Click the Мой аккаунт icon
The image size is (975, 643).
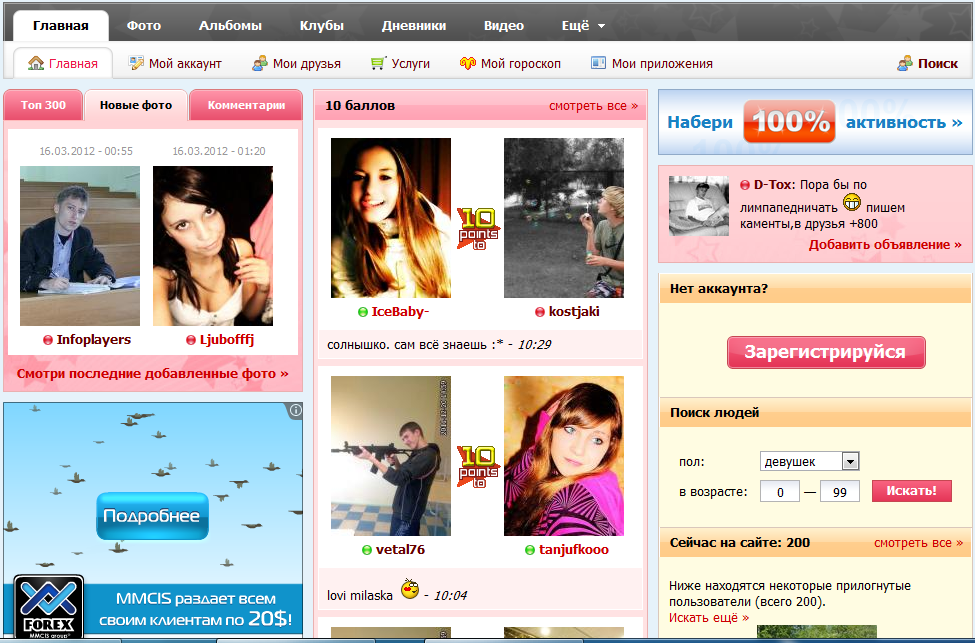tap(137, 63)
